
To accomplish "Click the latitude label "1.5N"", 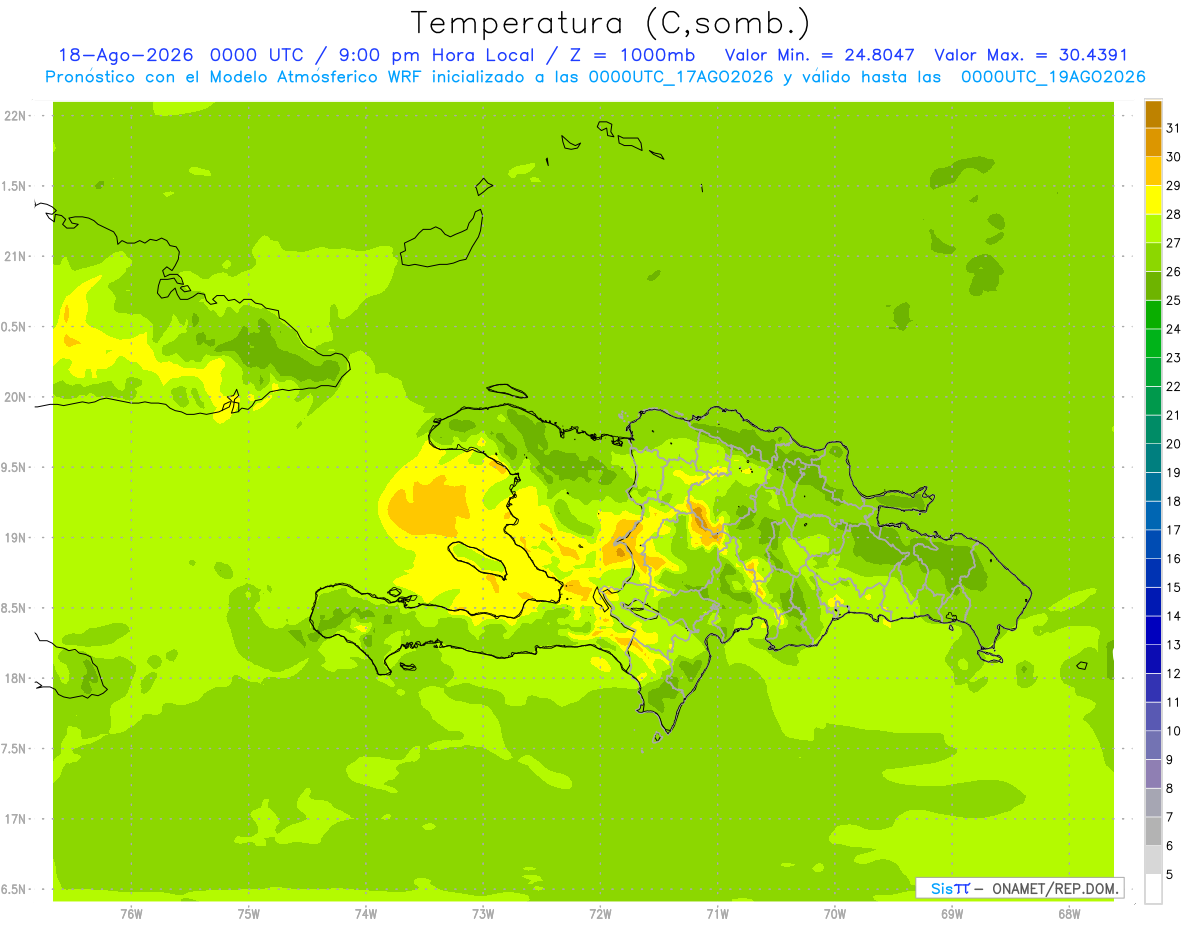I will tap(15, 187).
